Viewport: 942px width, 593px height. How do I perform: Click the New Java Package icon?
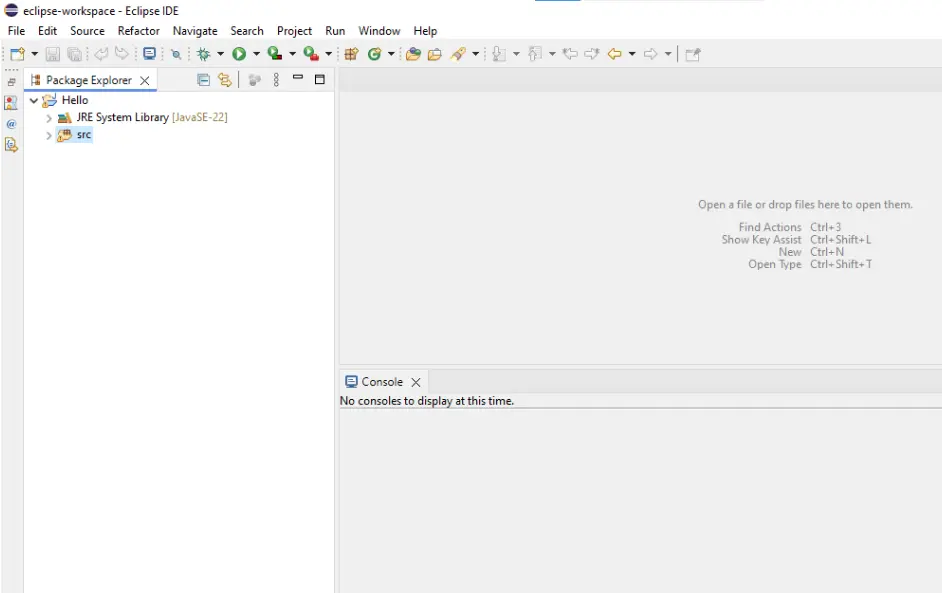351,54
